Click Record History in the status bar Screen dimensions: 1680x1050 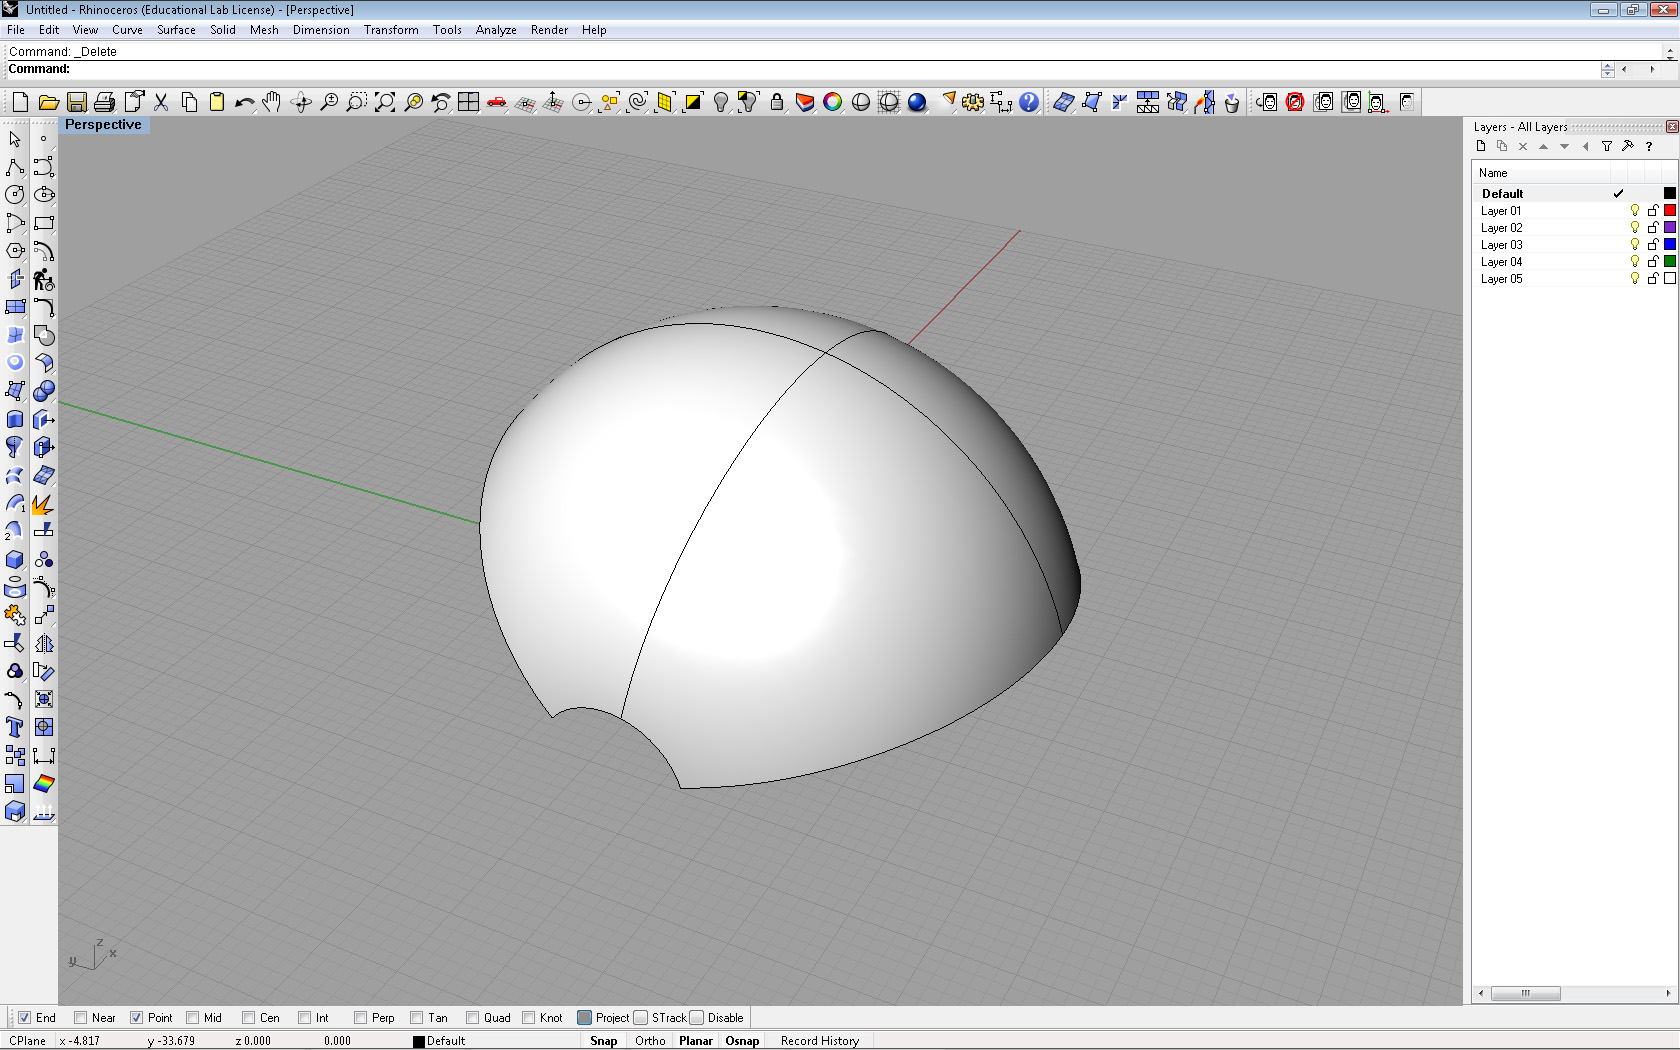(820, 1041)
